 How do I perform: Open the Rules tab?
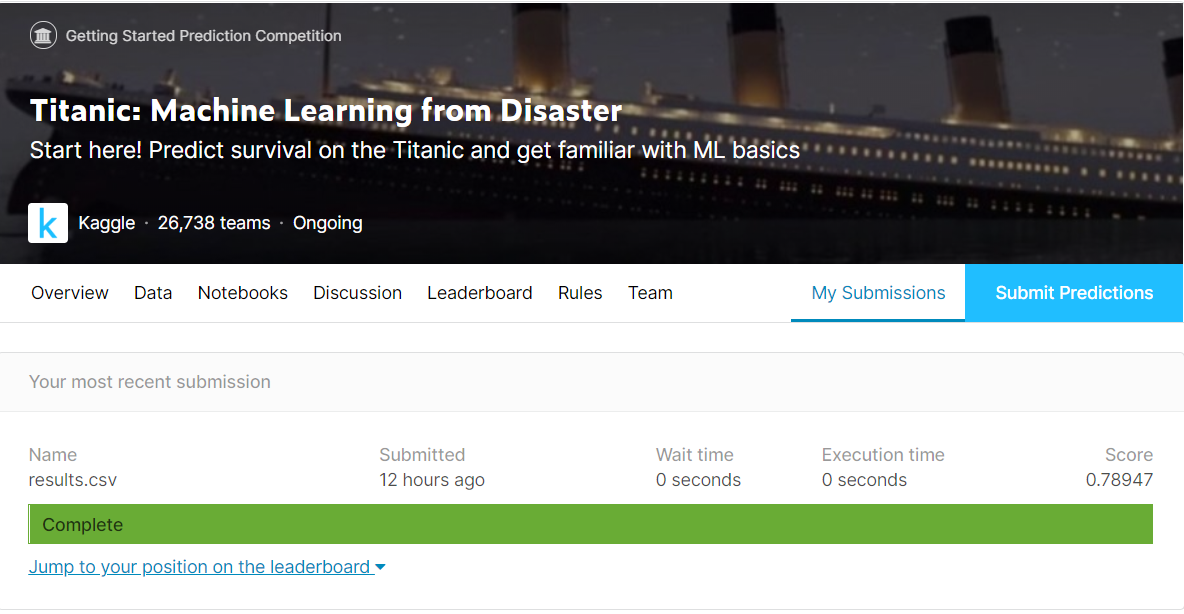click(x=580, y=293)
